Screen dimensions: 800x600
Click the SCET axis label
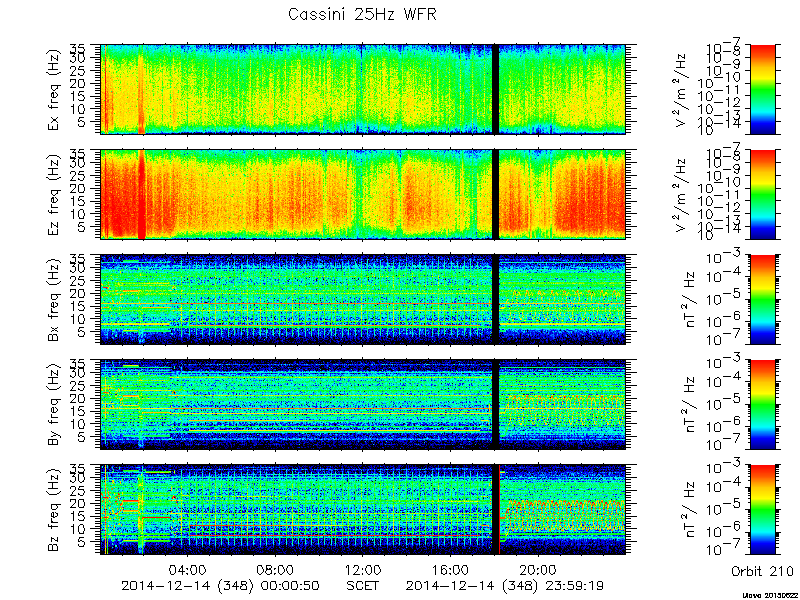(x=363, y=585)
